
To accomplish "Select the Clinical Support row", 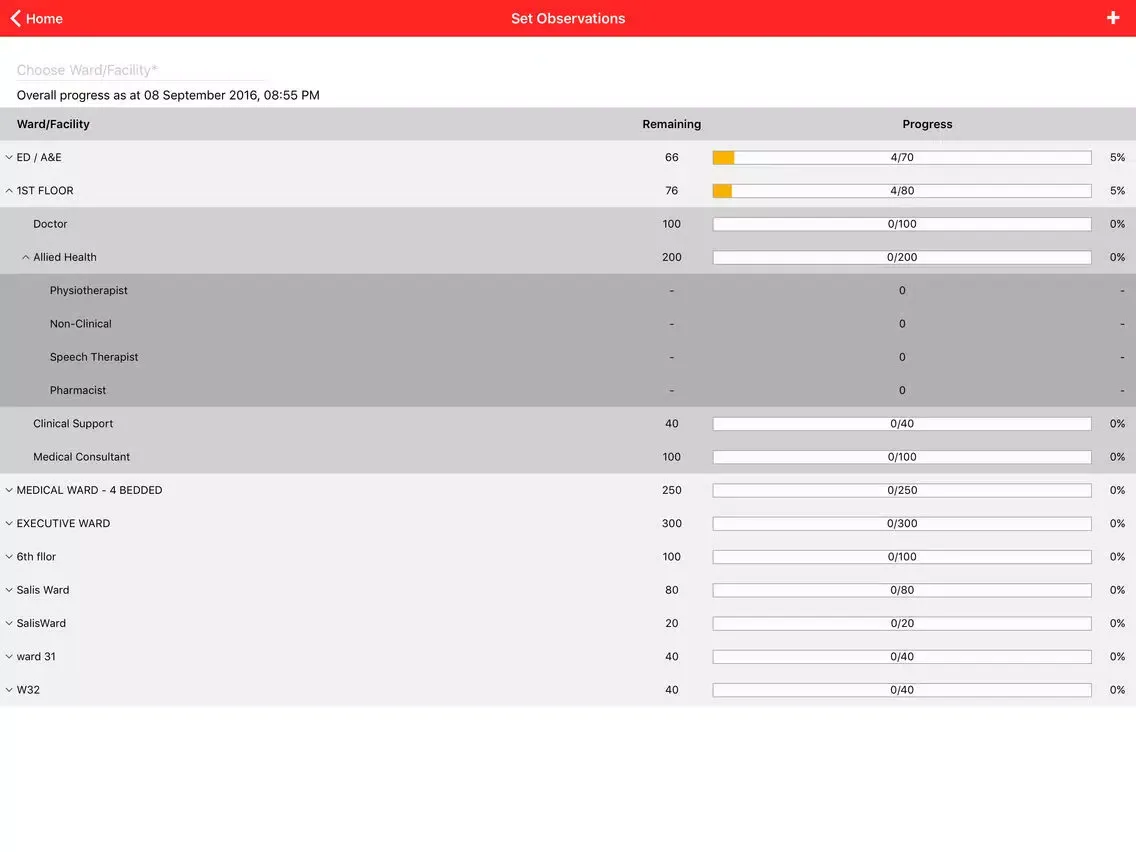I will pyautogui.click(x=568, y=424).
